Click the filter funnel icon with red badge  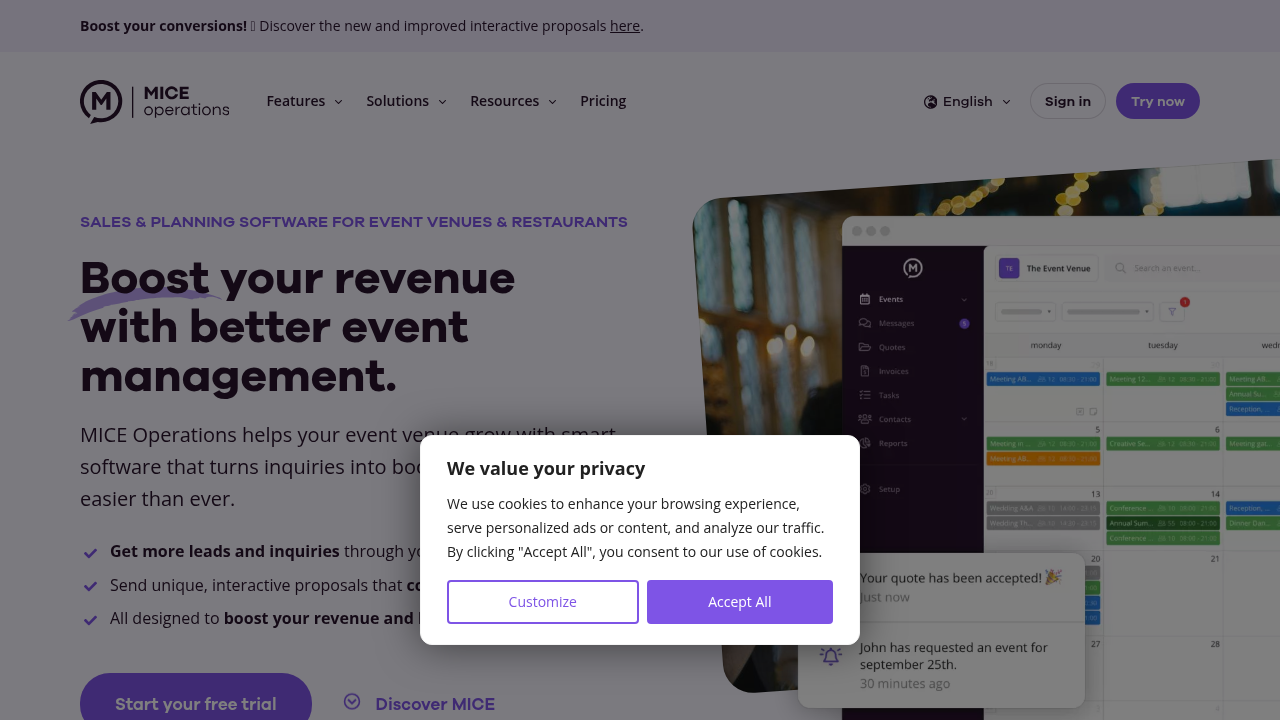tap(1173, 311)
